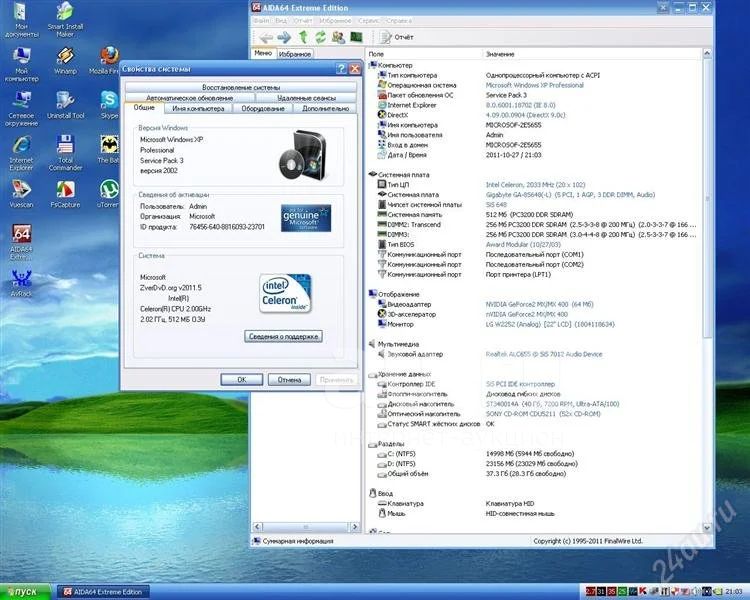Select the Отображение group row

click(394, 294)
